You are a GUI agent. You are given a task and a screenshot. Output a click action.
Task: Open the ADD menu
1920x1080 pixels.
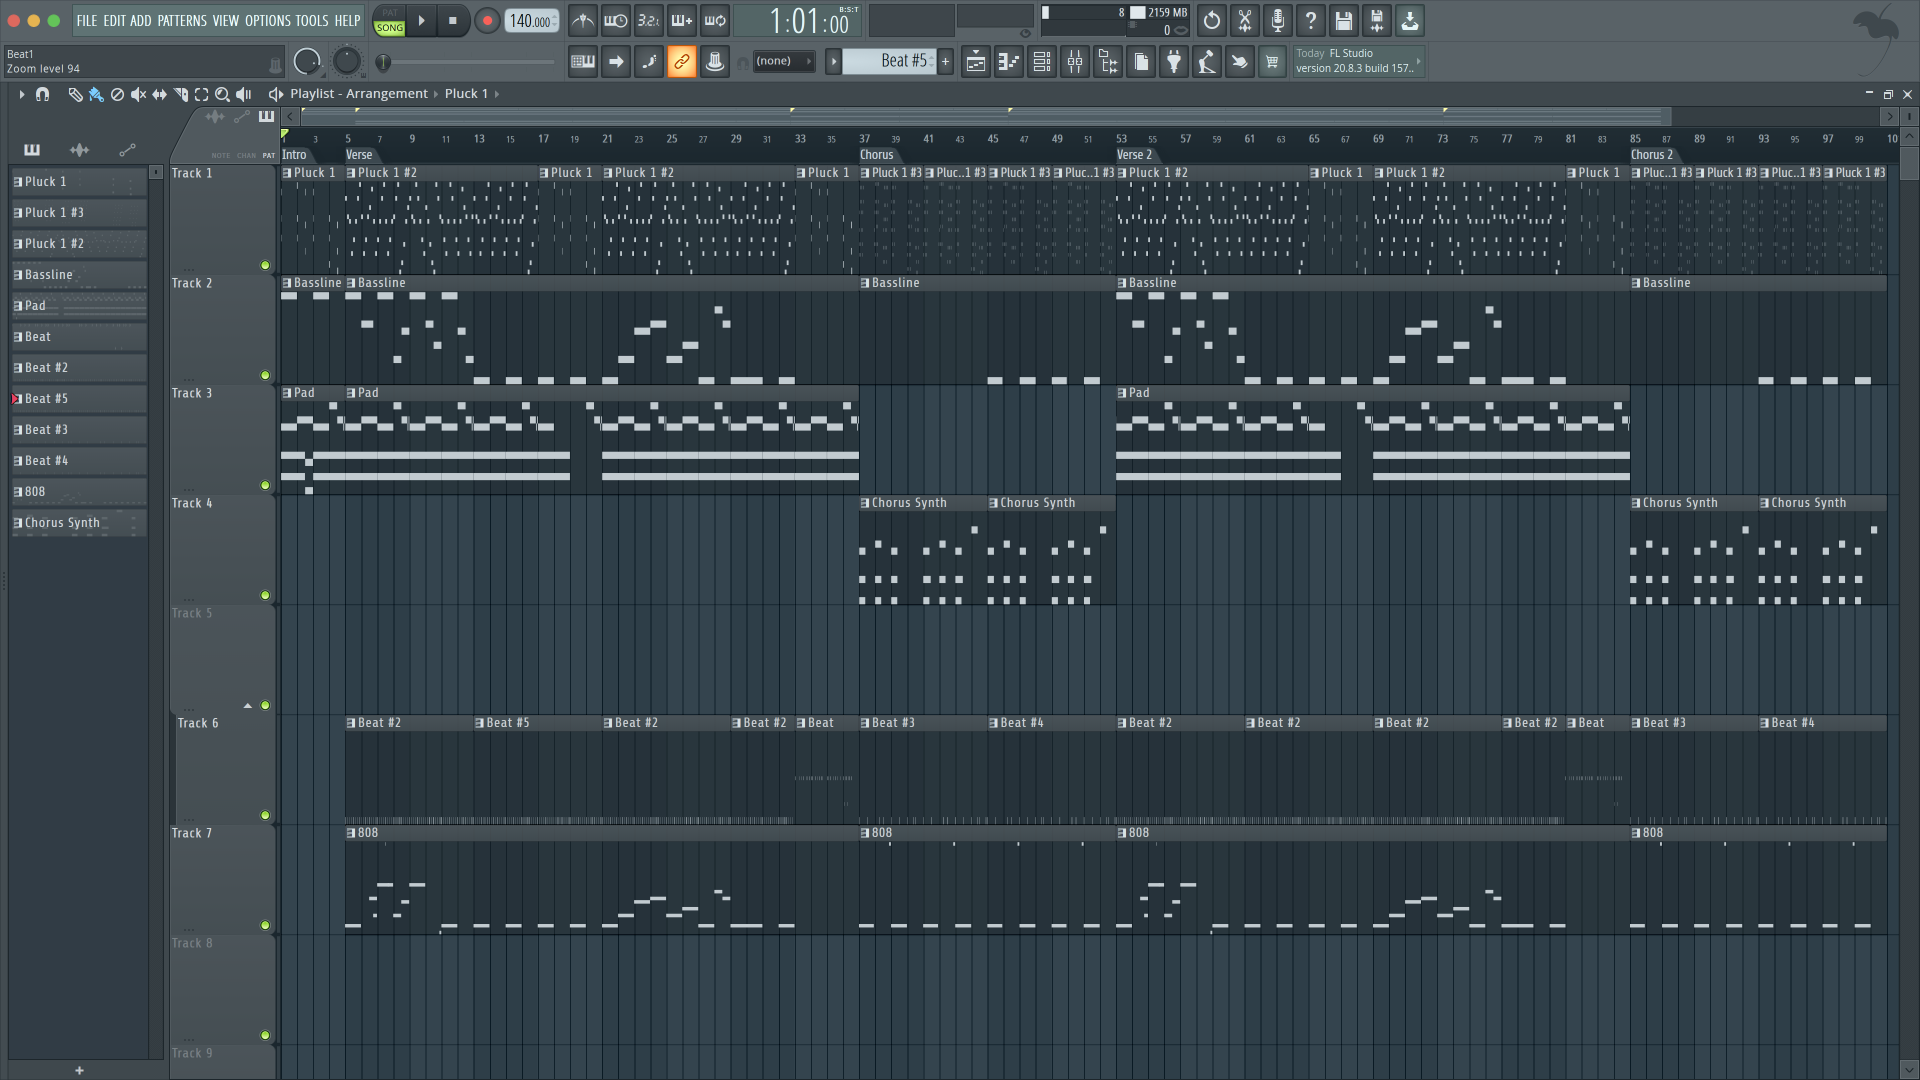[141, 21]
